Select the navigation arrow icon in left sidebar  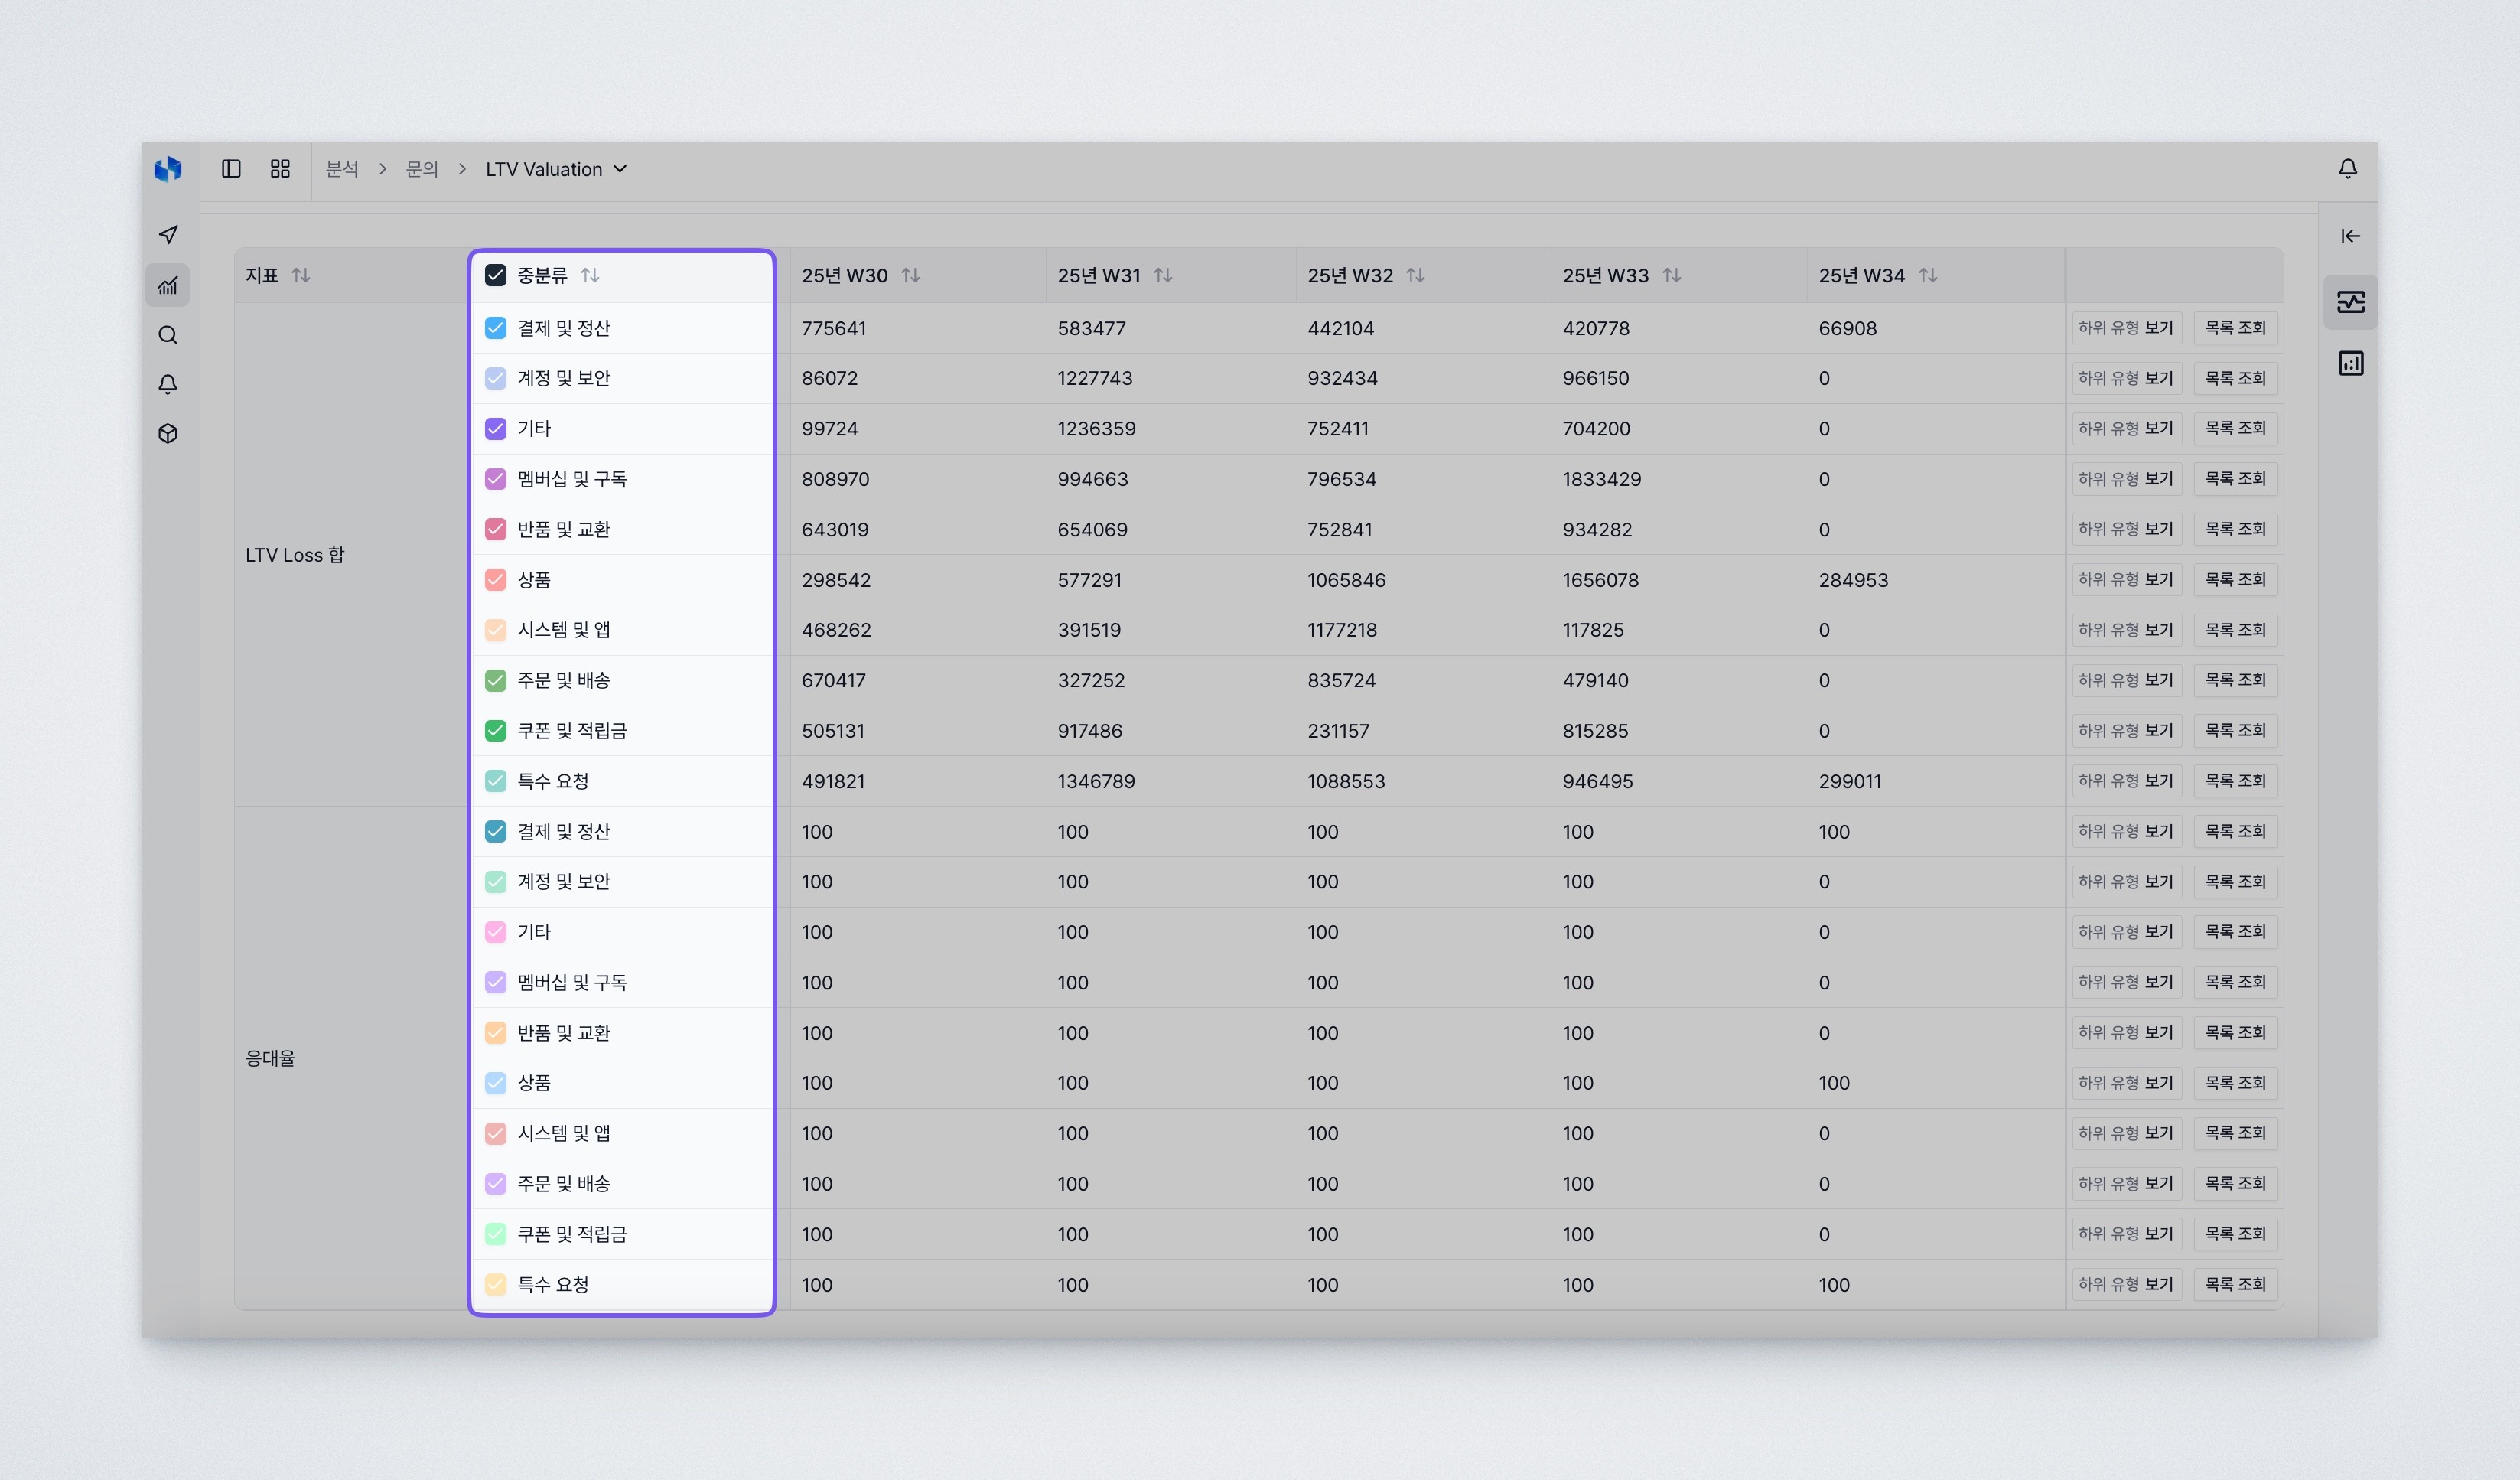168,235
